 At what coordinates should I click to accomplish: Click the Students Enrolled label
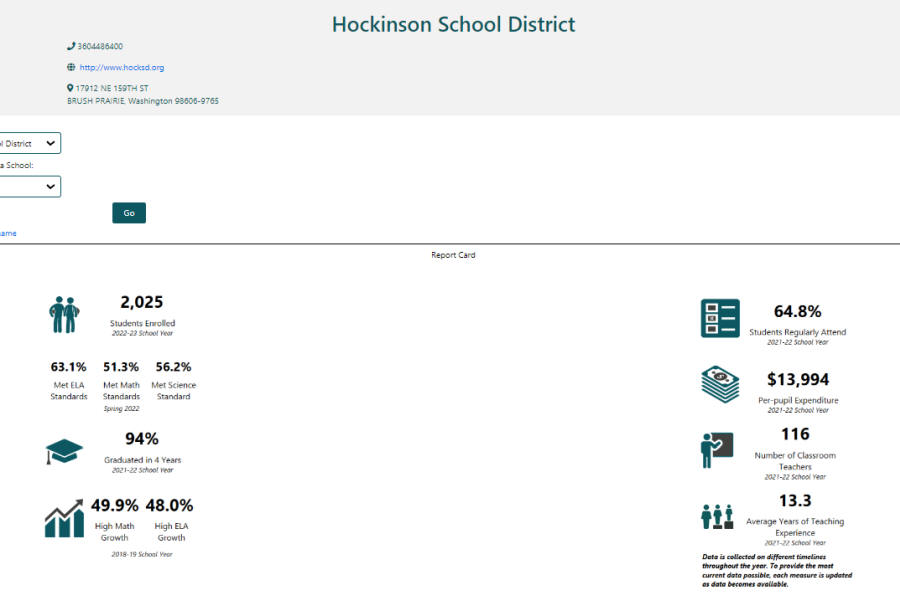click(142, 323)
